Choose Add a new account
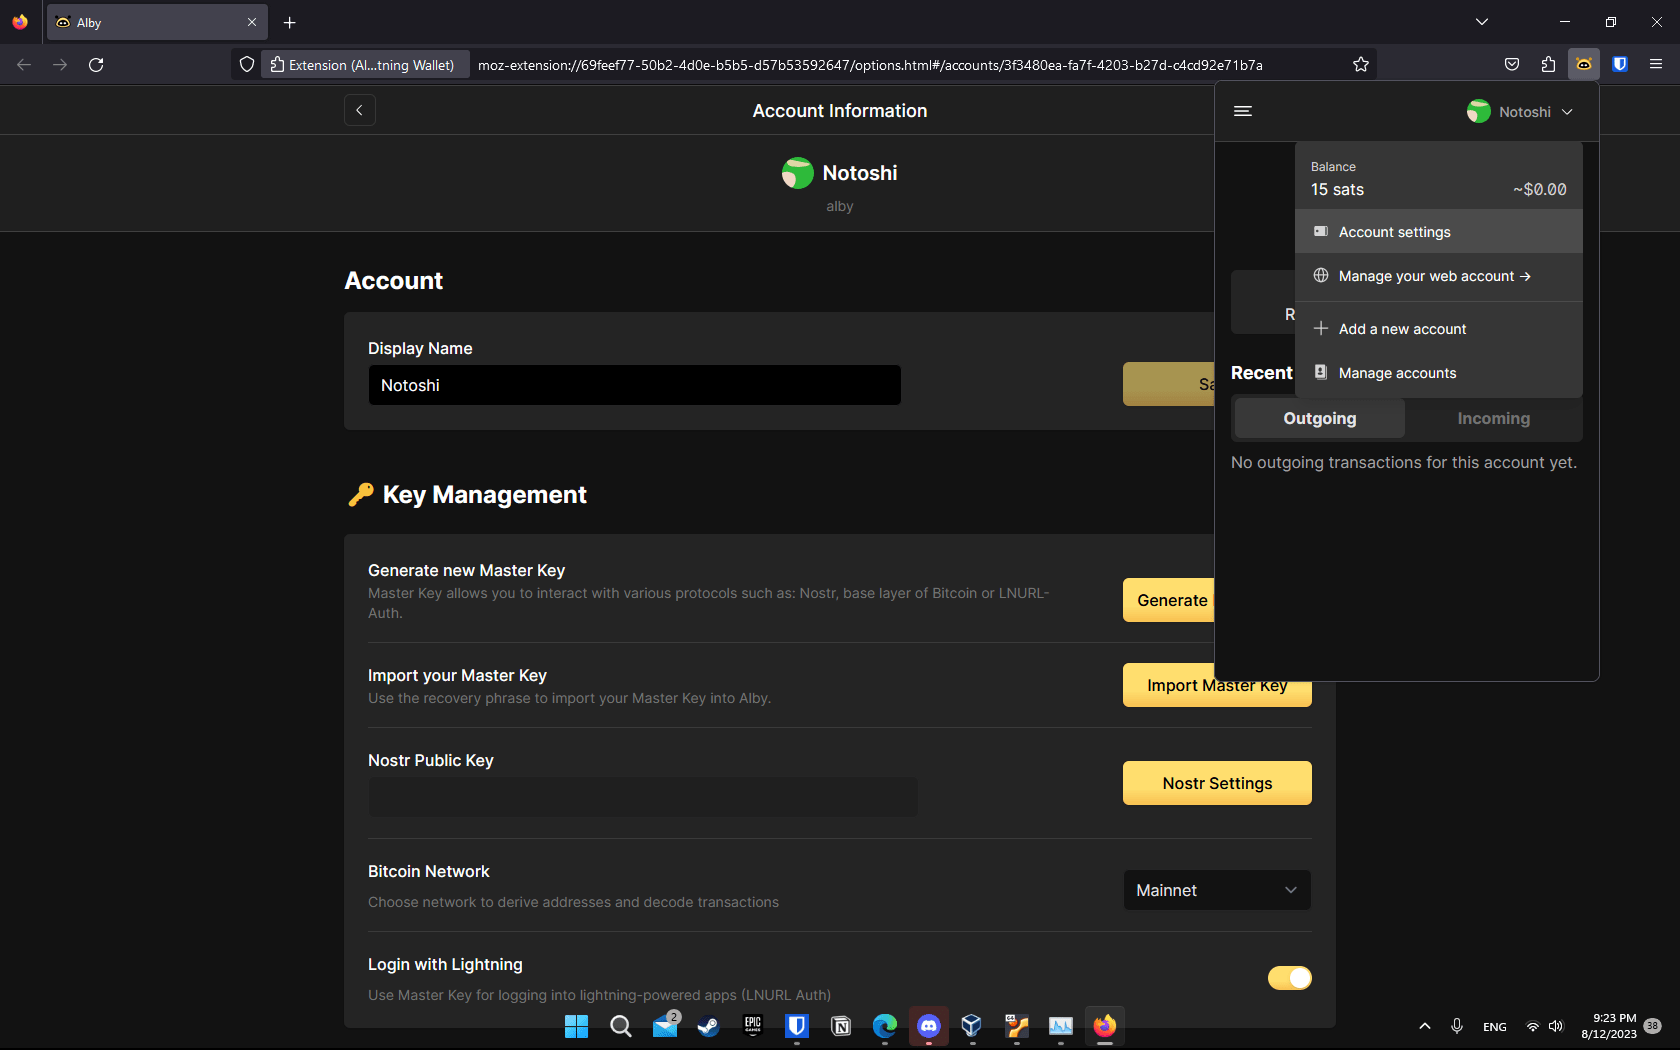This screenshot has width=1680, height=1050. [1402, 329]
